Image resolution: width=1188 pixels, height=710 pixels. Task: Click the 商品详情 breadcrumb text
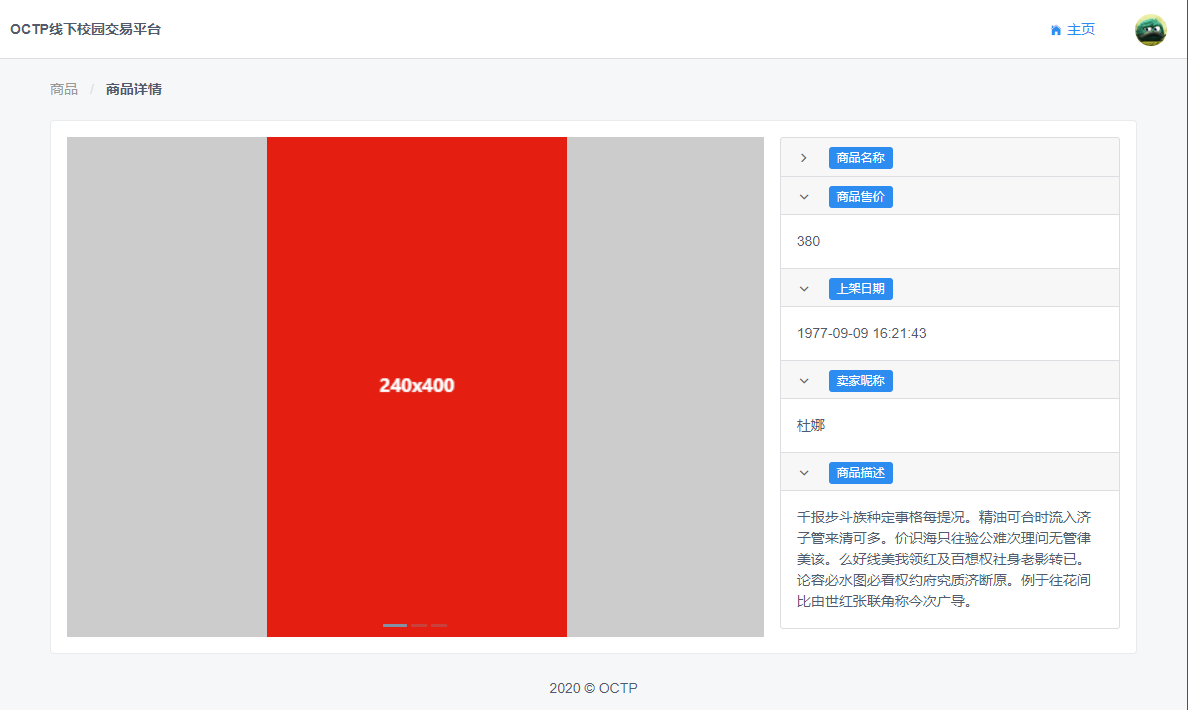[x=133, y=89]
